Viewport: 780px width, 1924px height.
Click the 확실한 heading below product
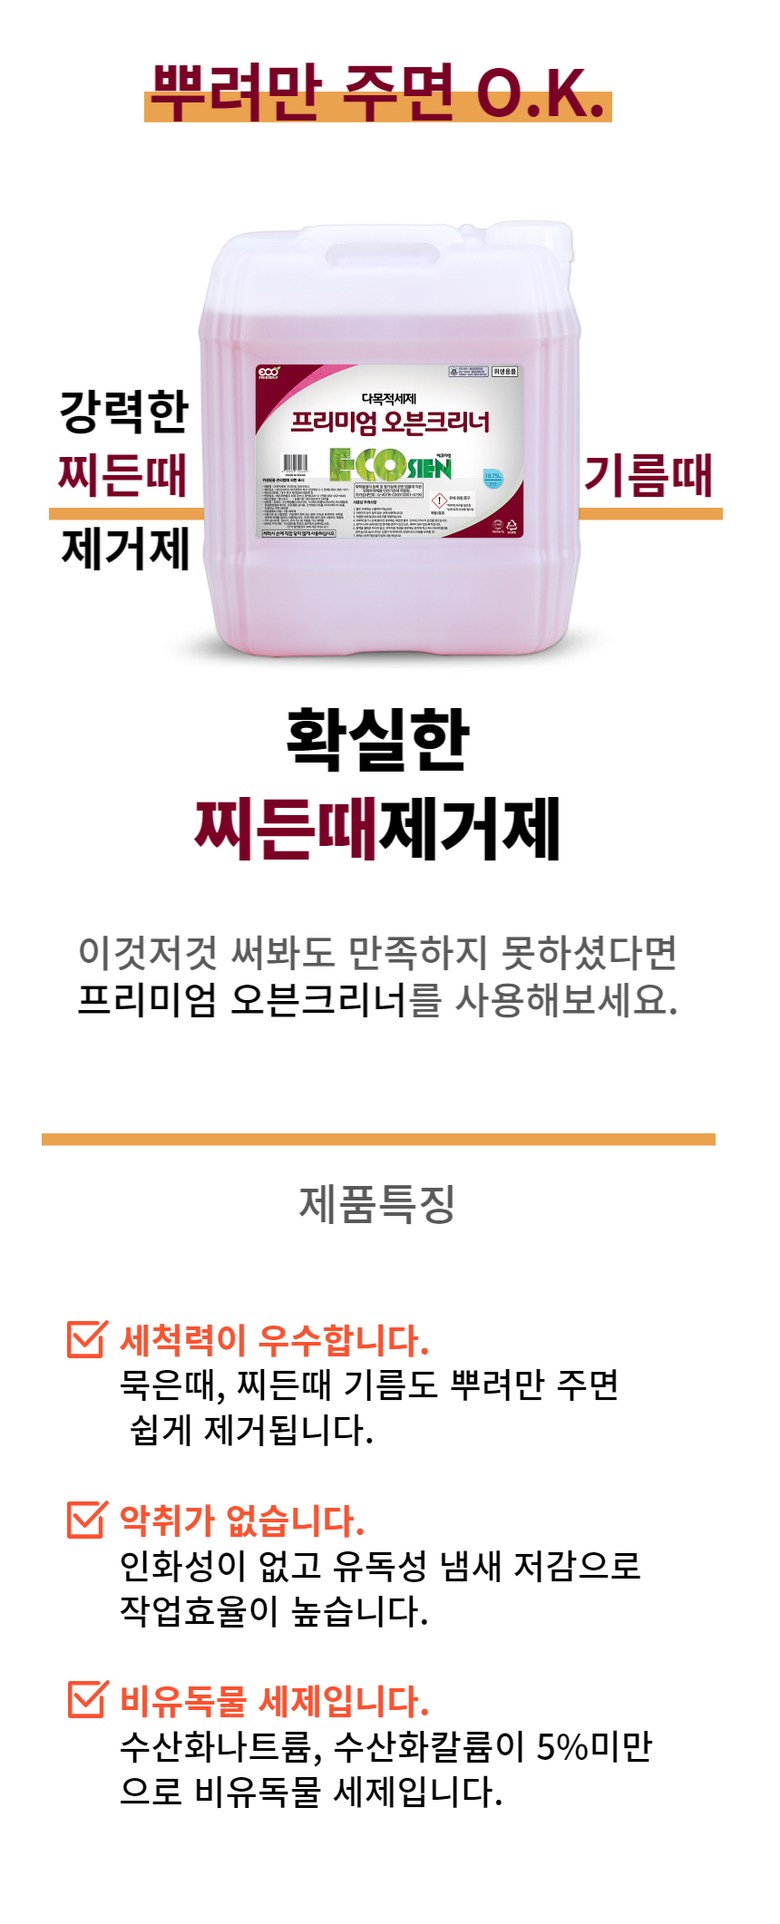pyautogui.click(x=378, y=739)
